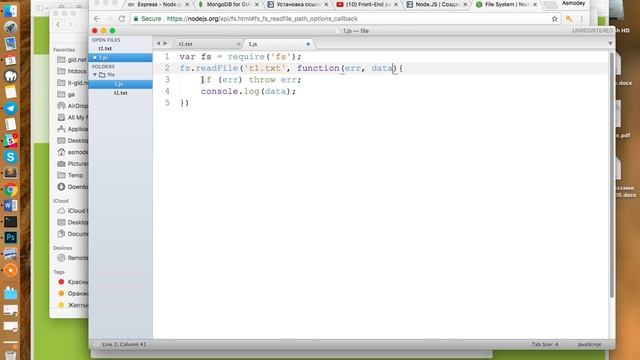This screenshot has width=640, height=360.
Task: Bookmark this page with the star icon
Action: [554, 19]
